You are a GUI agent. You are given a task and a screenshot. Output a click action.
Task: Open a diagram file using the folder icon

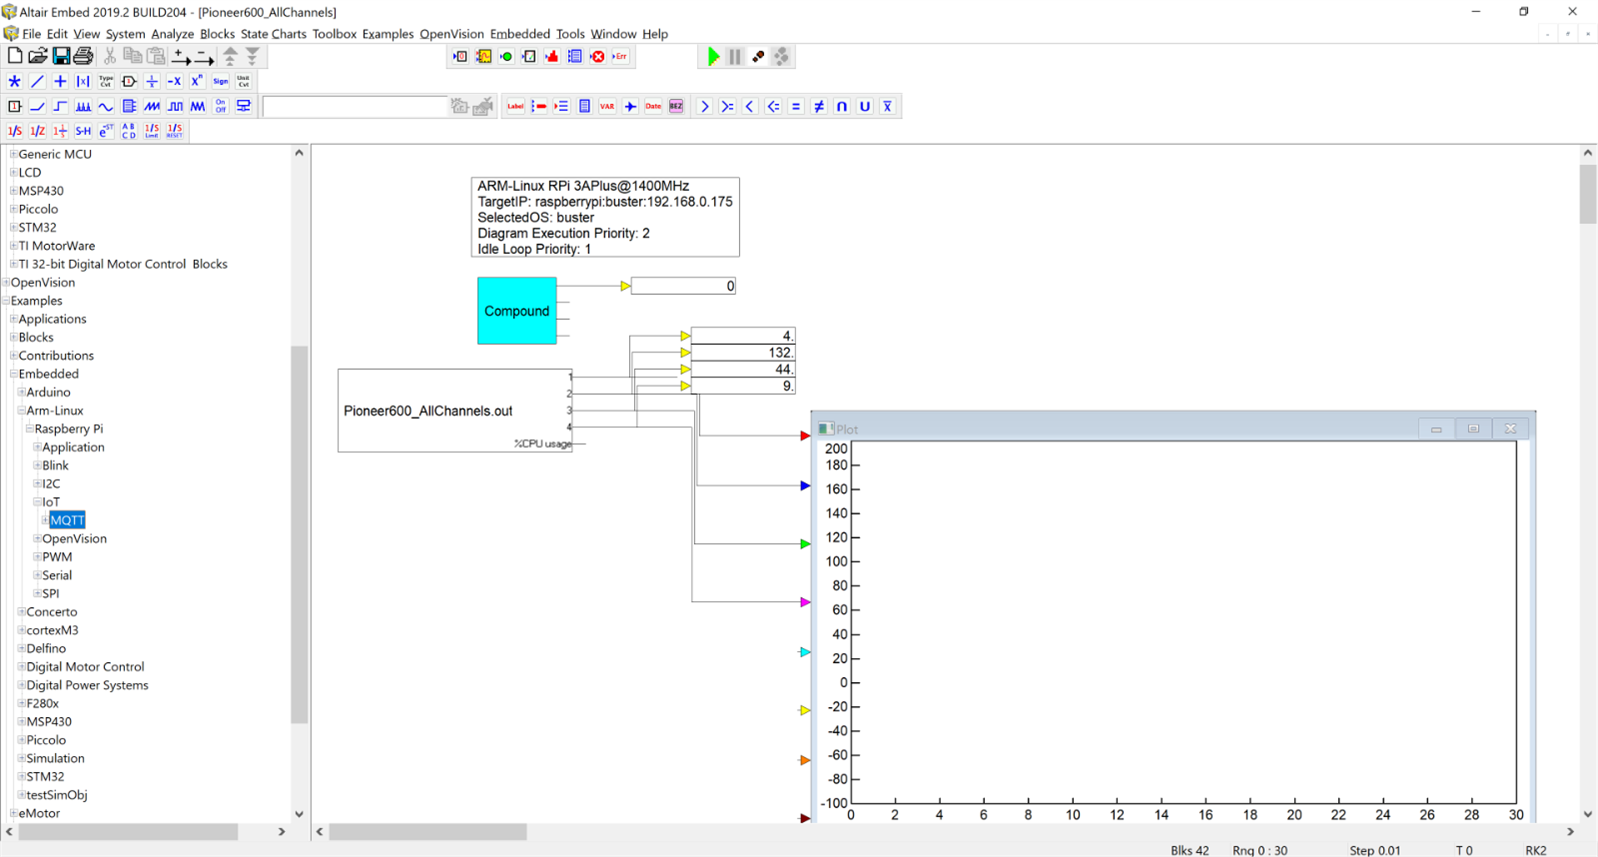pyautogui.click(x=38, y=56)
